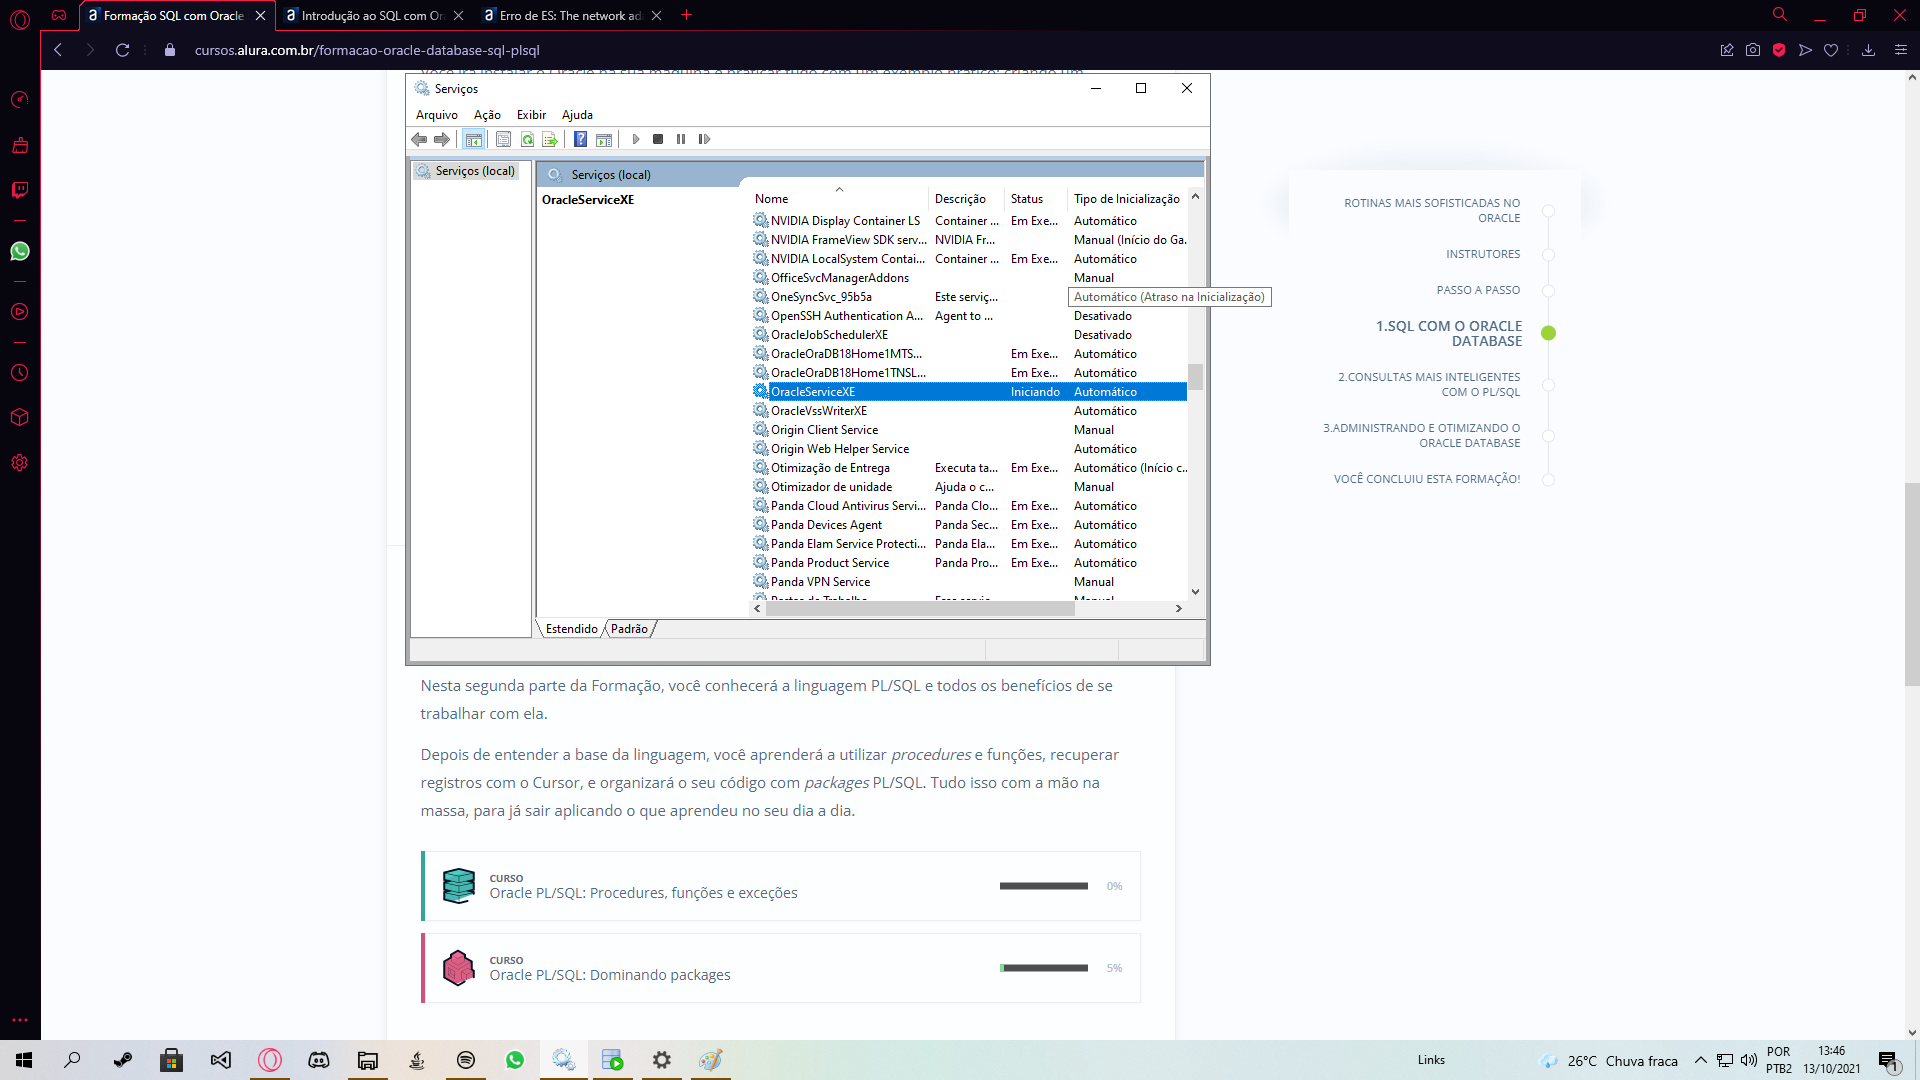1920x1080 pixels.
Task: Click the Start Service play icon
Action: tap(636, 139)
